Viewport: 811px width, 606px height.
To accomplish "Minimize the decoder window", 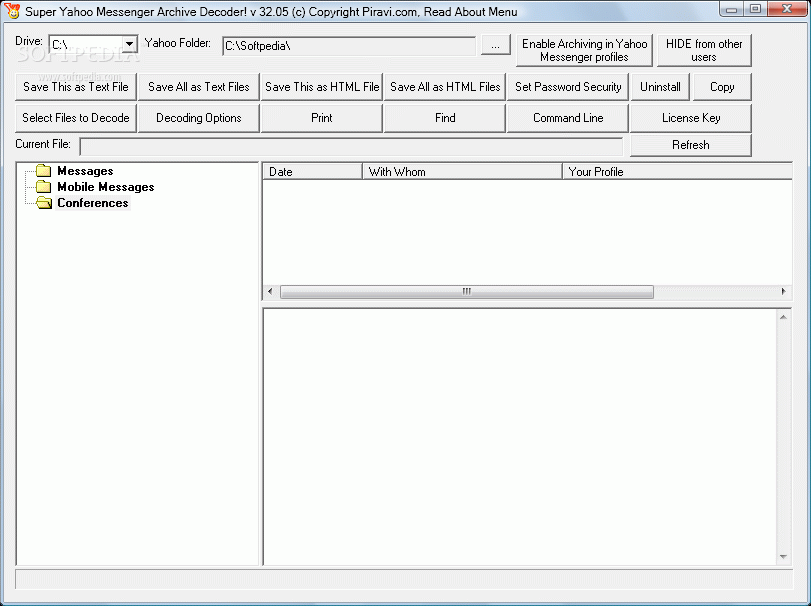I will (731, 9).
